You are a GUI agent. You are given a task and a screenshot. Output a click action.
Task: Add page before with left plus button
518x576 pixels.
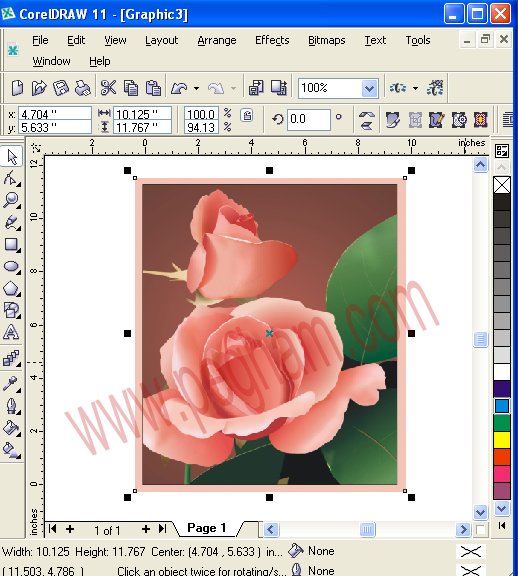70,529
